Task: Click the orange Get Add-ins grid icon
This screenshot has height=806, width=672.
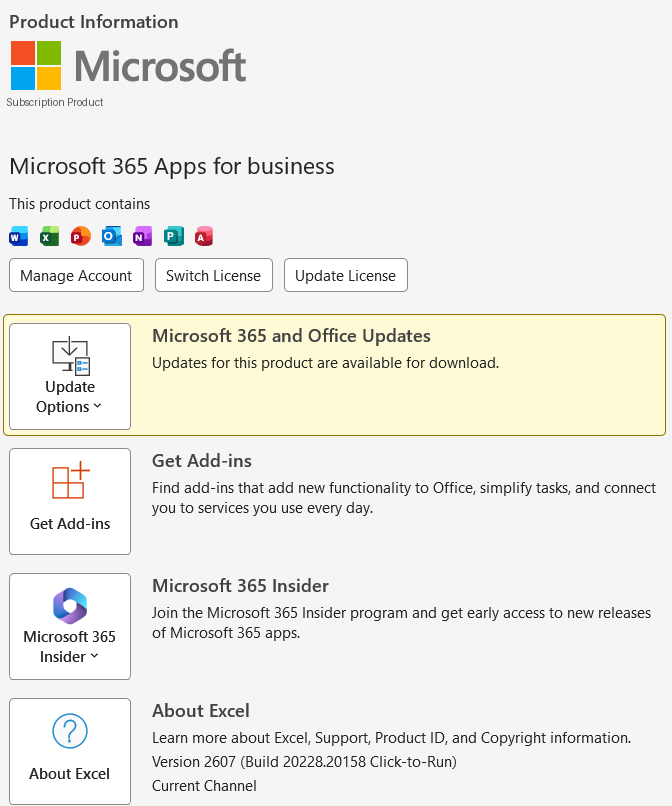Action: click(x=71, y=480)
